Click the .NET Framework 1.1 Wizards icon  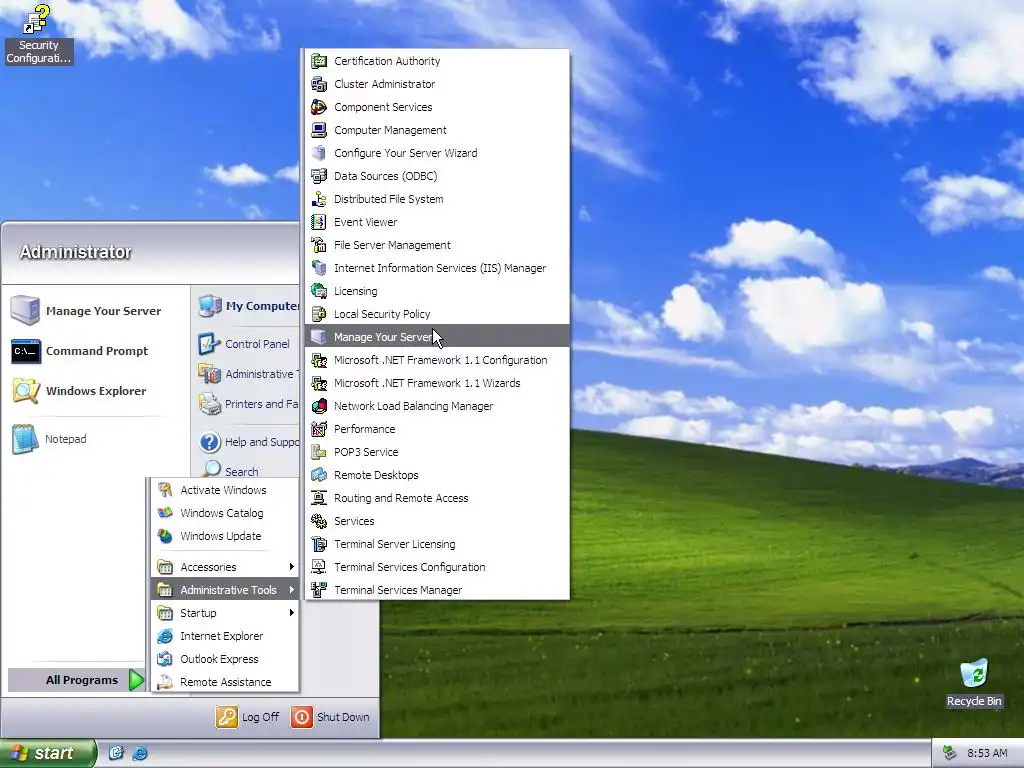[x=319, y=383]
